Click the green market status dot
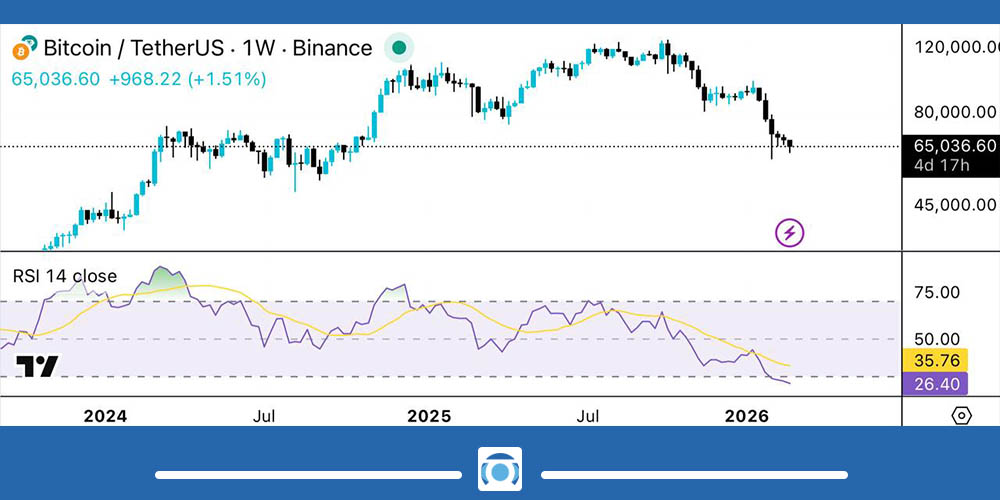Viewport: 1000px width, 500px height. click(399, 47)
